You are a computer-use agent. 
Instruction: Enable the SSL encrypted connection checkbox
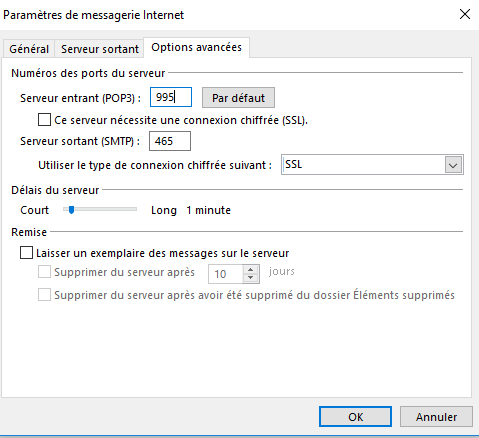tap(44, 120)
